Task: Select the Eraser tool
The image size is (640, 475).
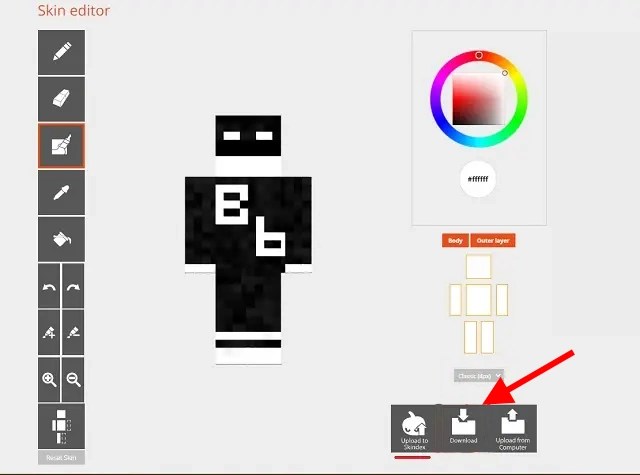Action: click(x=62, y=99)
